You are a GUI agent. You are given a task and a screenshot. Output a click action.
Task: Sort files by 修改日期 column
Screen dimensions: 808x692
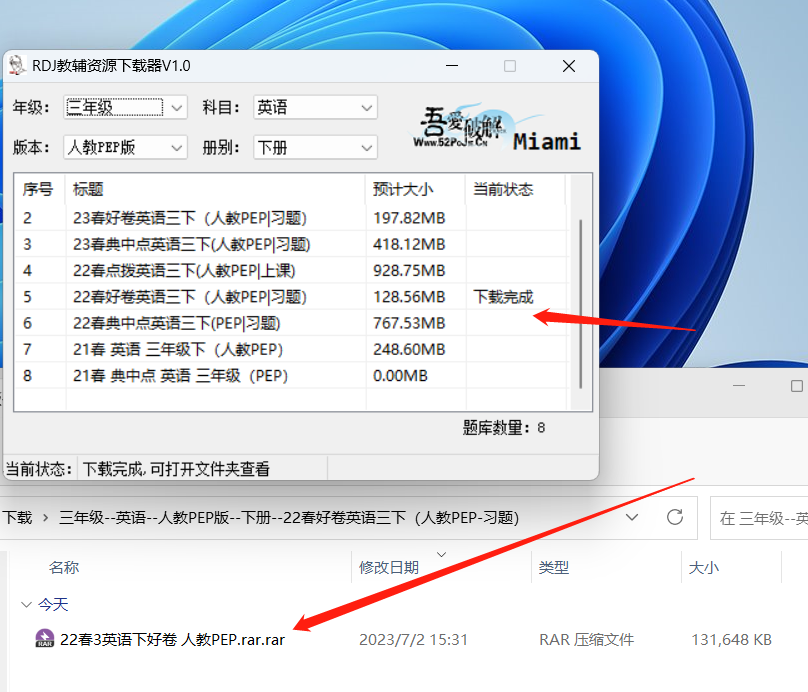pos(389,567)
